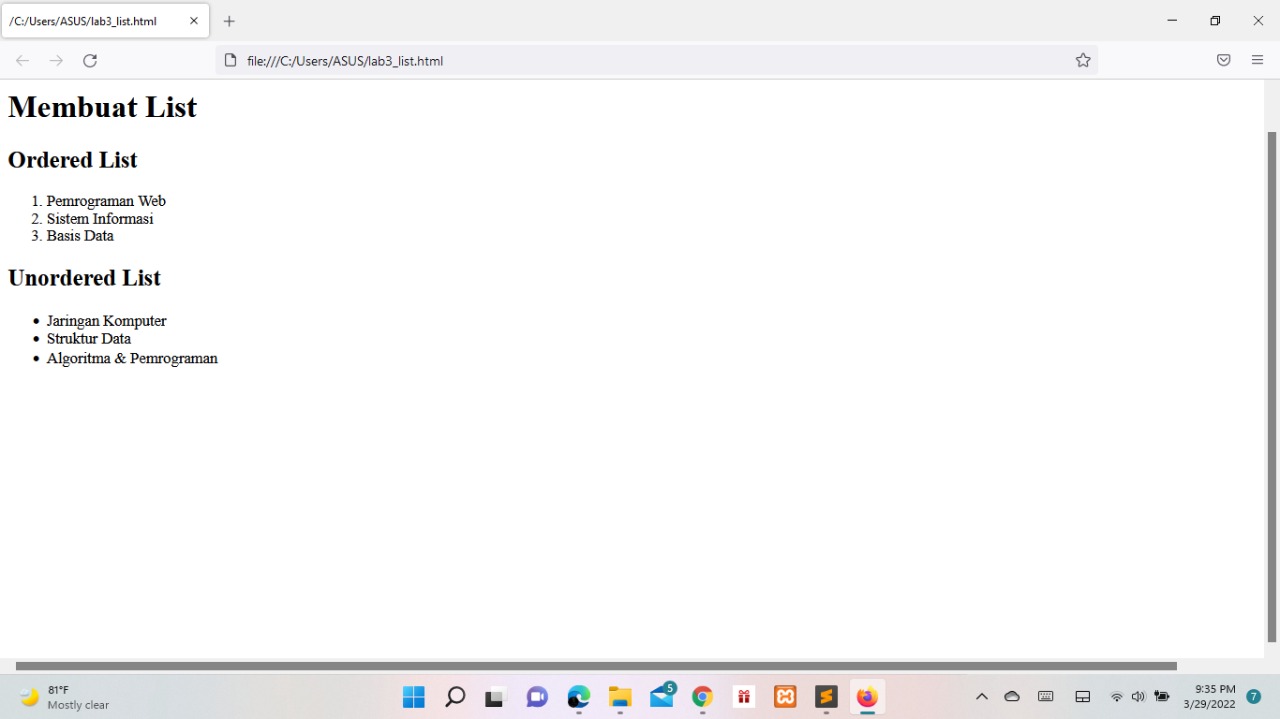The image size is (1280, 719).
Task: Launch Google Chrome from taskbar
Action: tap(702, 697)
